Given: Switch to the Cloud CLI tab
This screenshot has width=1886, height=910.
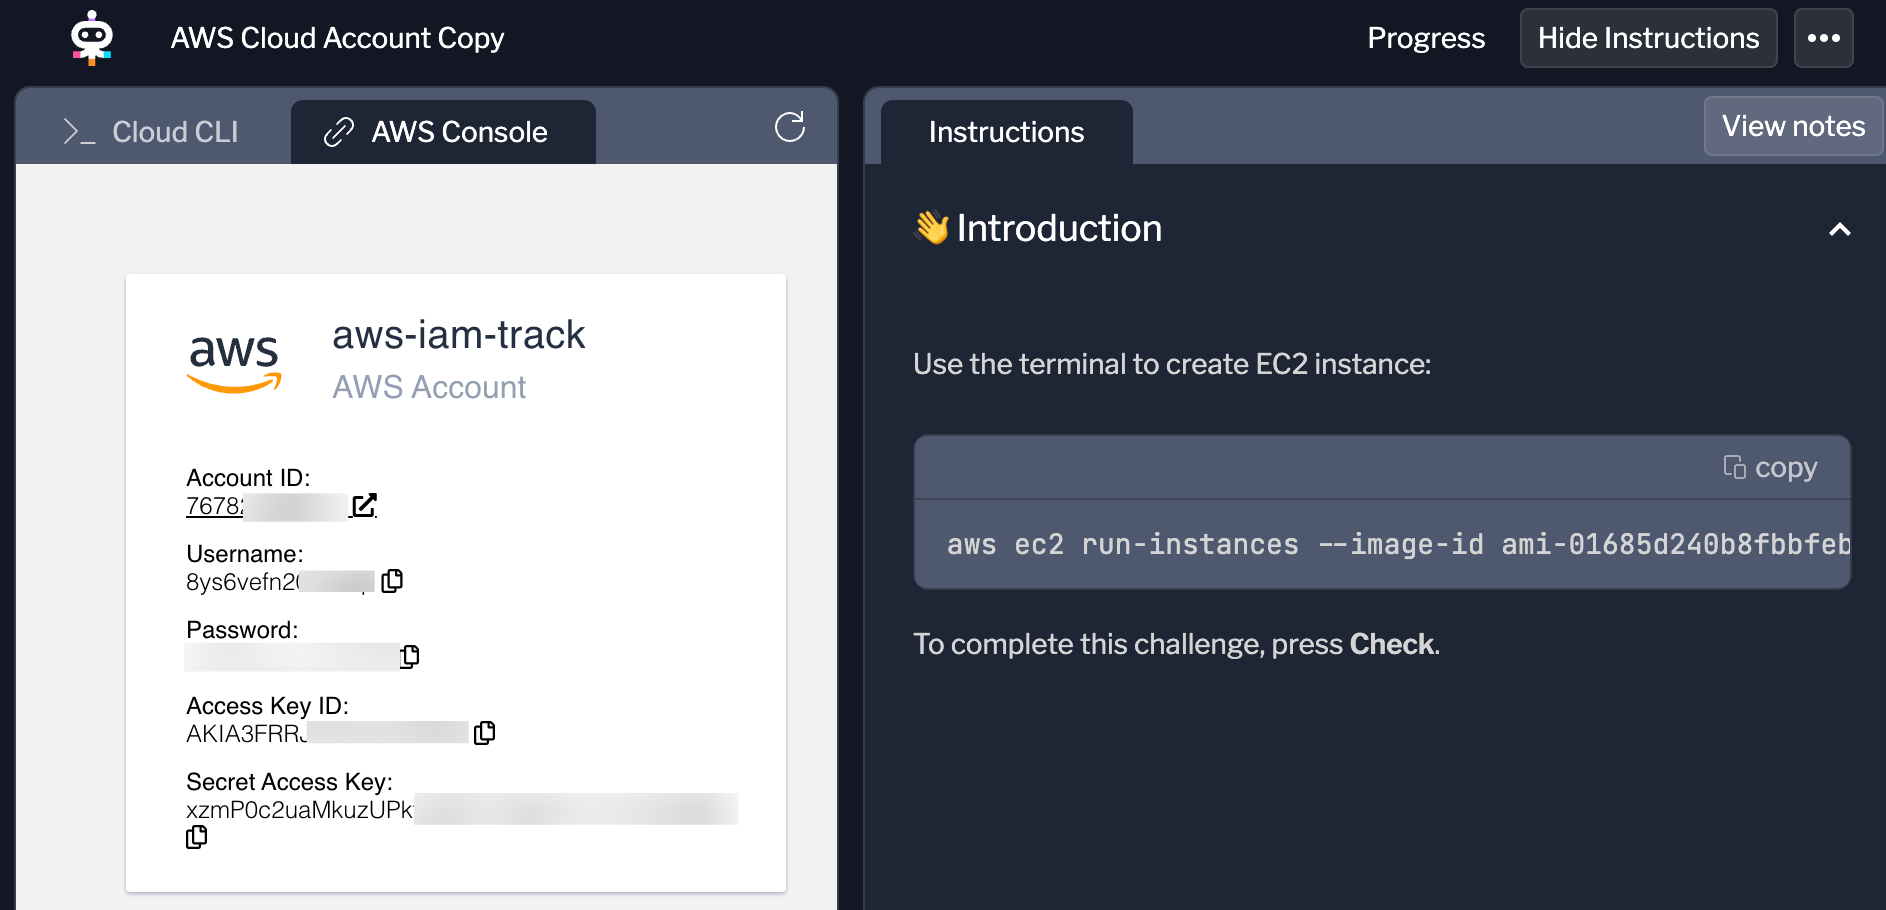Looking at the screenshot, I should pyautogui.click(x=152, y=132).
